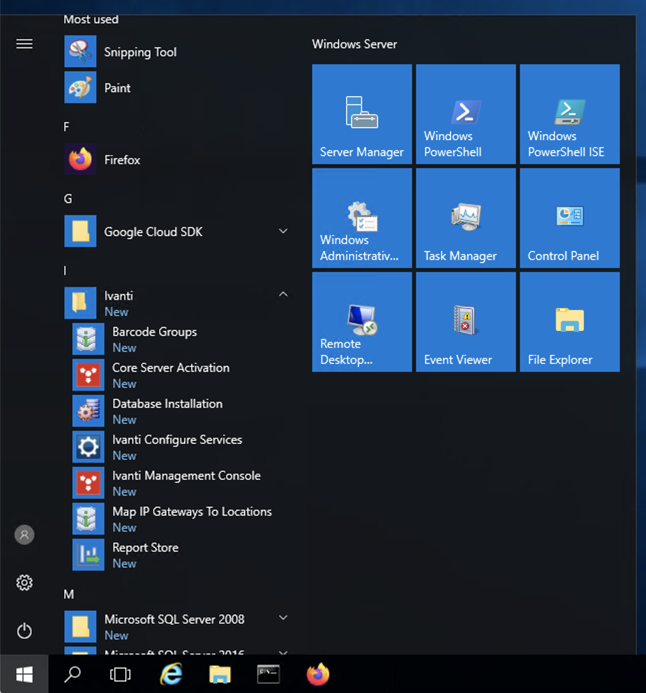Click the Report Store label text
This screenshot has width=646, height=693.
(145, 548)
